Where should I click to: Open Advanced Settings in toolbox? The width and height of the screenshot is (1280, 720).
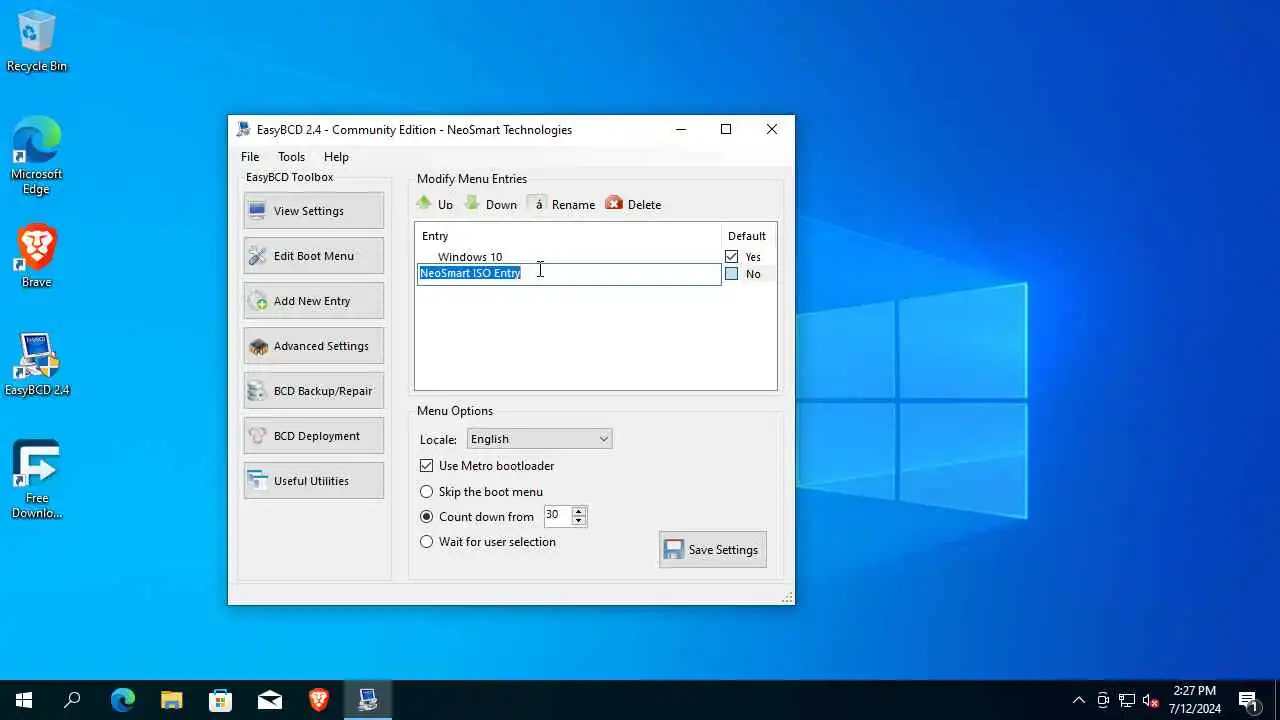point(313,346)
